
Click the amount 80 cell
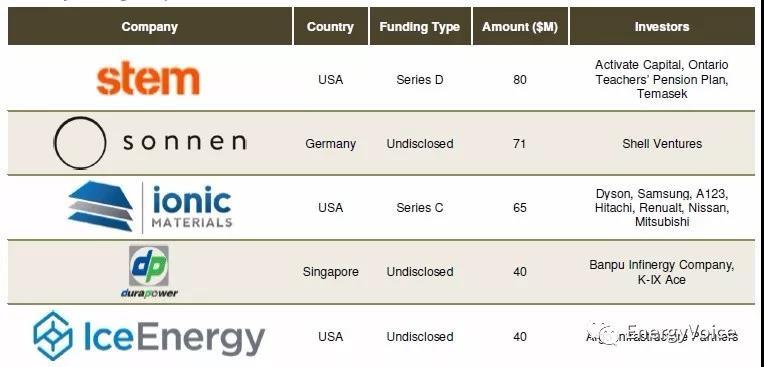(x=519, y=79)
